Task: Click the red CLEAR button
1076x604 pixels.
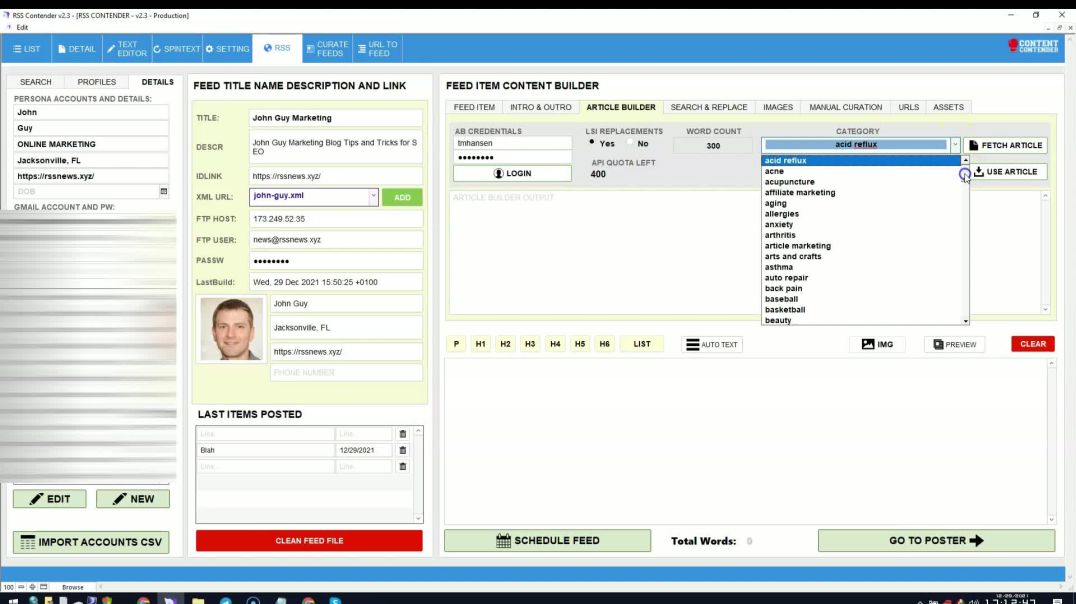Action: pos(1033,344)
